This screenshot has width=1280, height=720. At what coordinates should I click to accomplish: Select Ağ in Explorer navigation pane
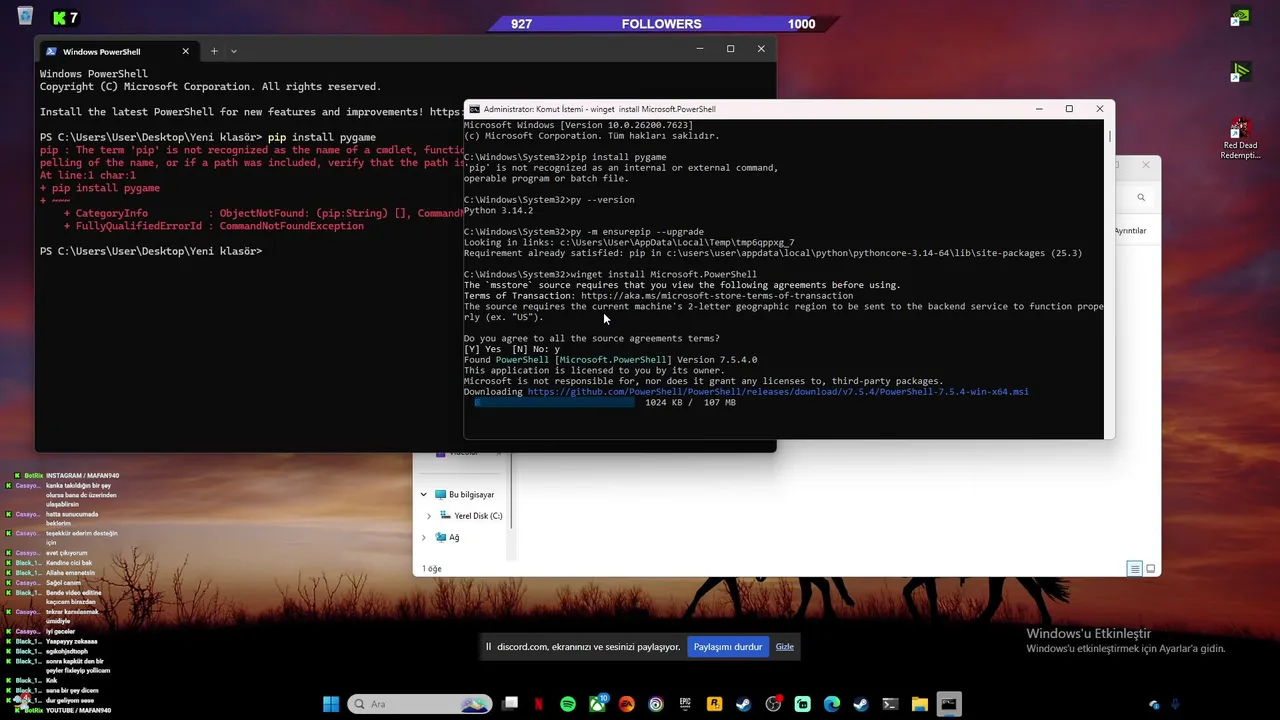pyautogui.click(x=447, y=538)
